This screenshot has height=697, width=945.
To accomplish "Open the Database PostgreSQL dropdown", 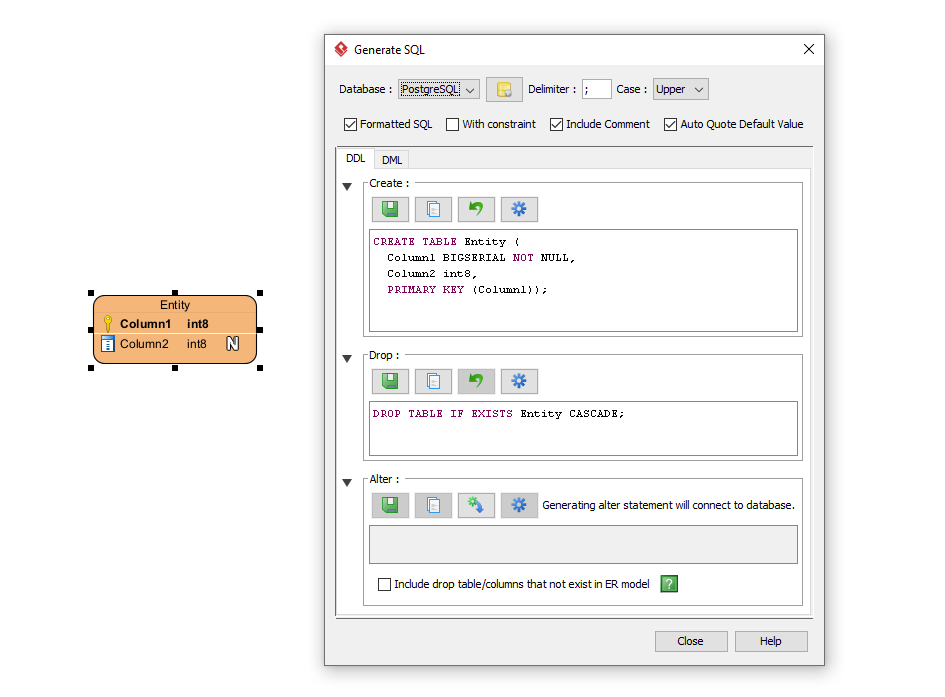I will tap(438, 89).
